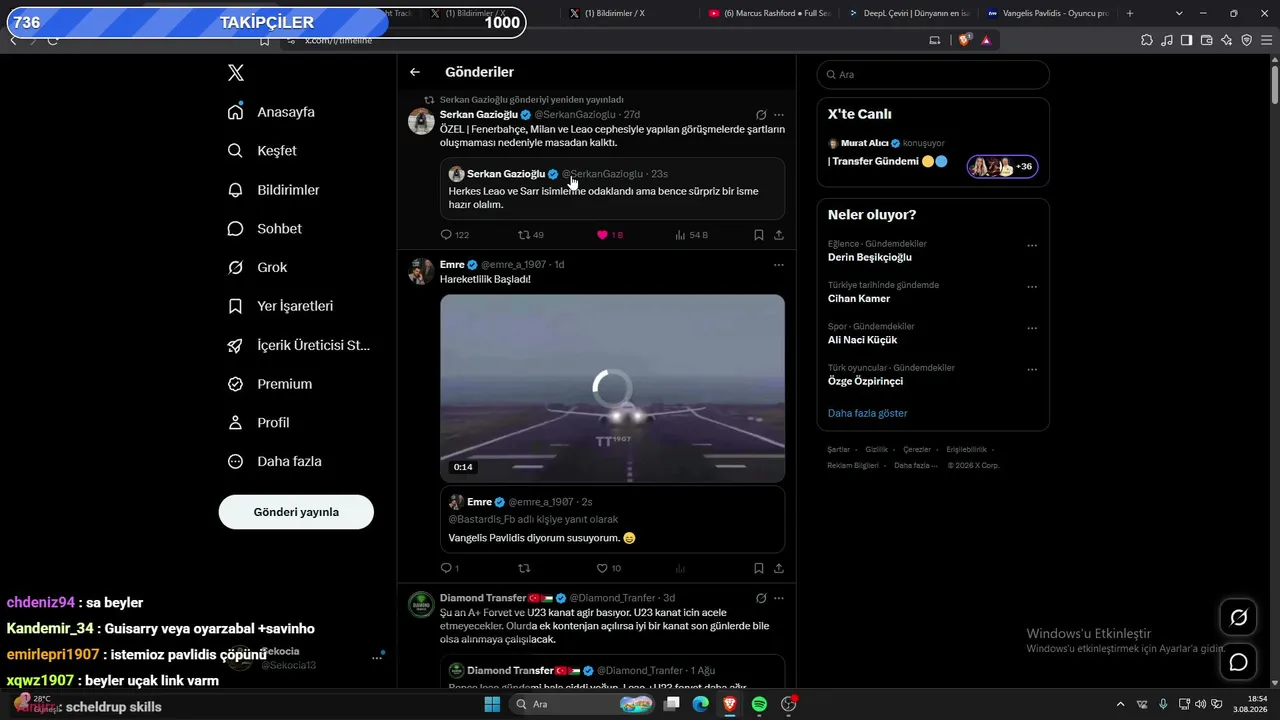Click the Gönderi yayınla button
The image size is (1280, 720).
pos(296,512)
